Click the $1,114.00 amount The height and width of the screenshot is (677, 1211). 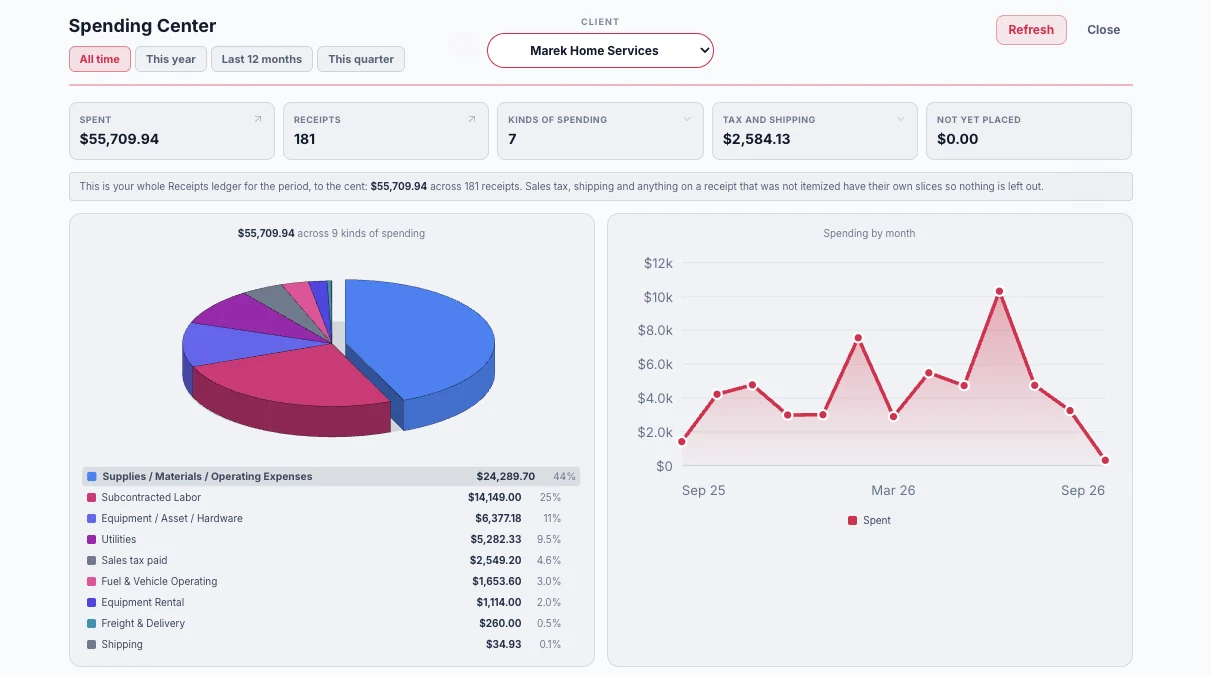(499, 603)
